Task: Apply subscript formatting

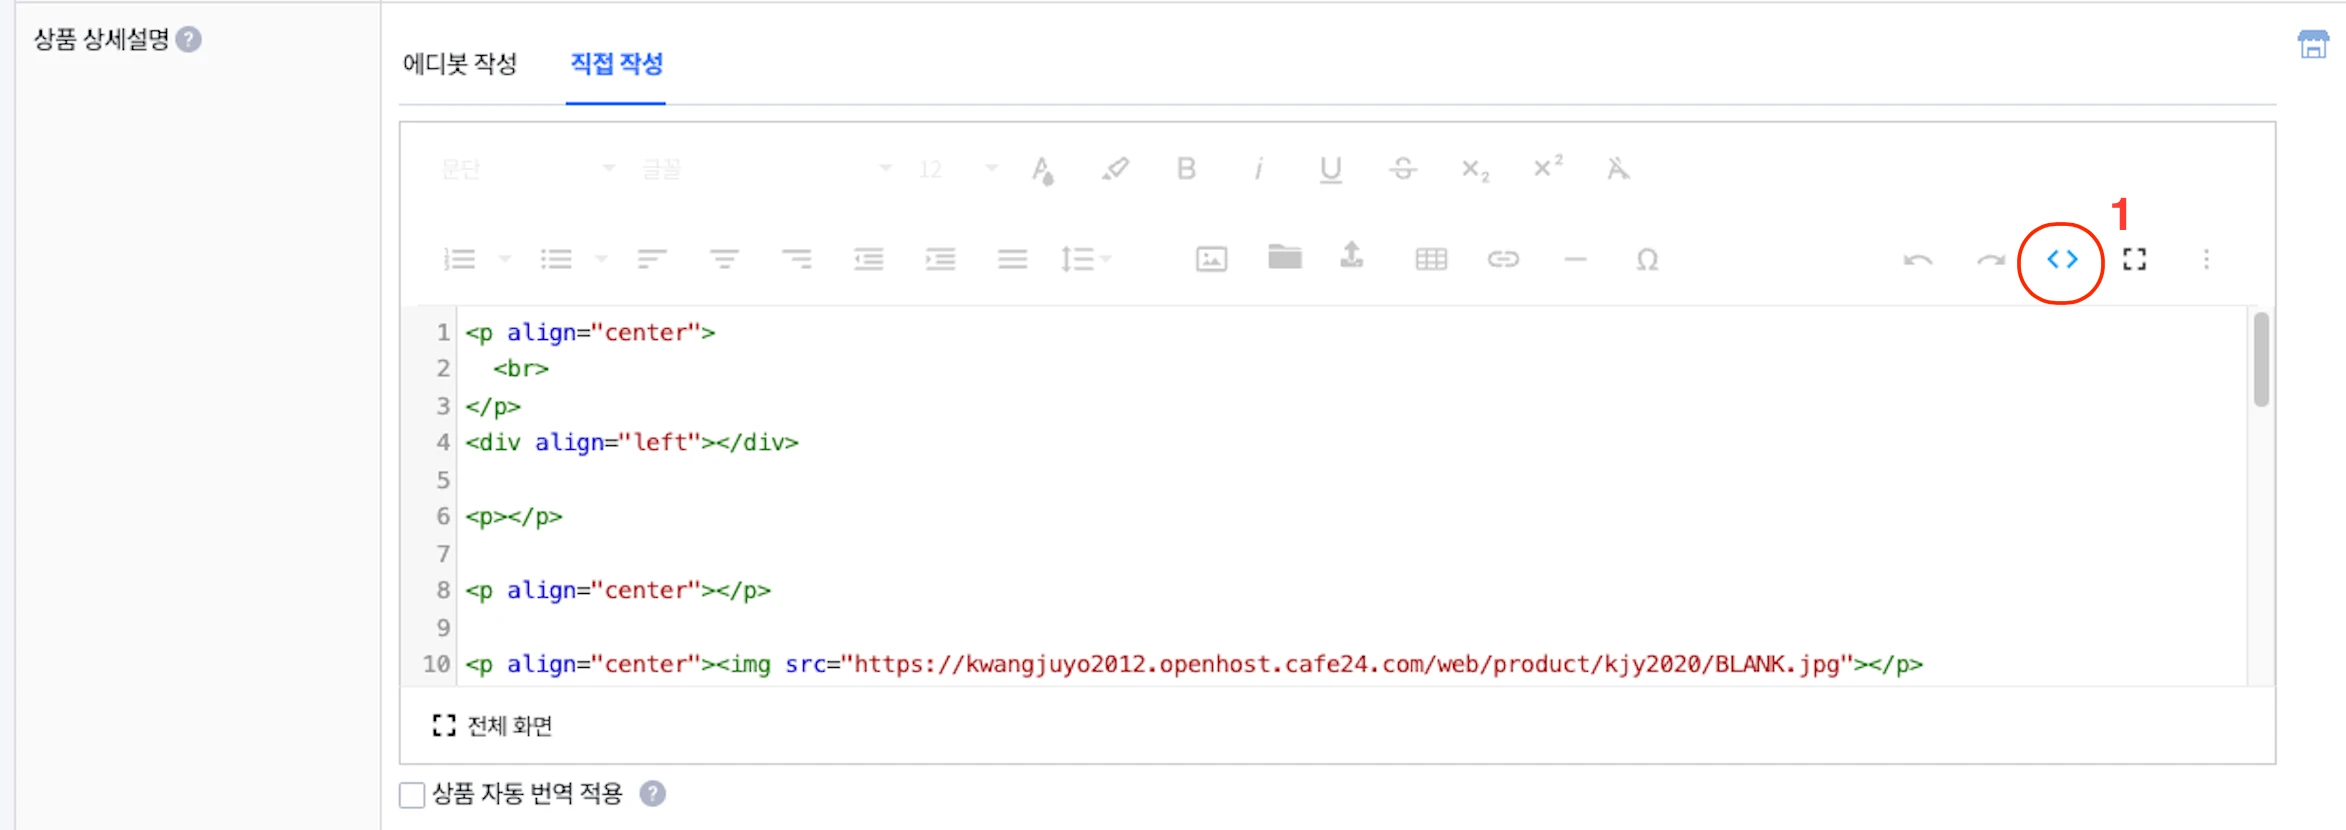Action: pyautogui.click(x=1475, y=170)
